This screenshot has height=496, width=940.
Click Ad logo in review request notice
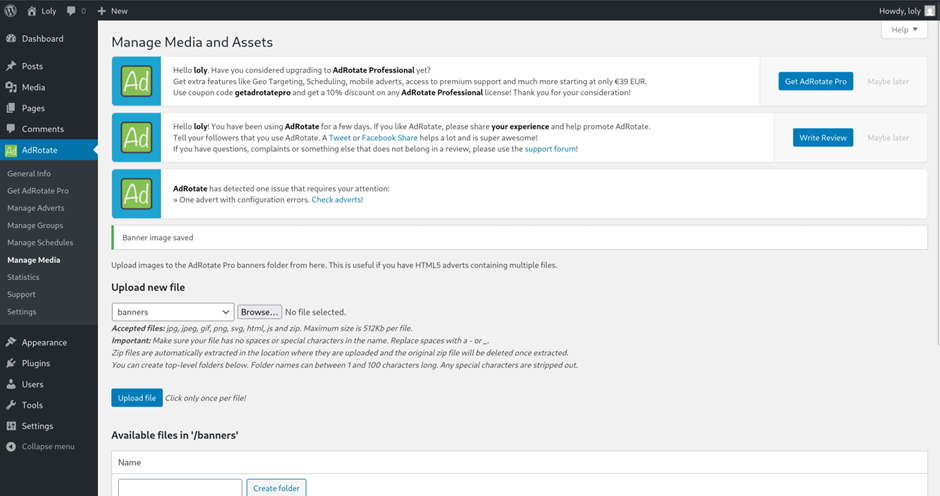pos(136,137)
